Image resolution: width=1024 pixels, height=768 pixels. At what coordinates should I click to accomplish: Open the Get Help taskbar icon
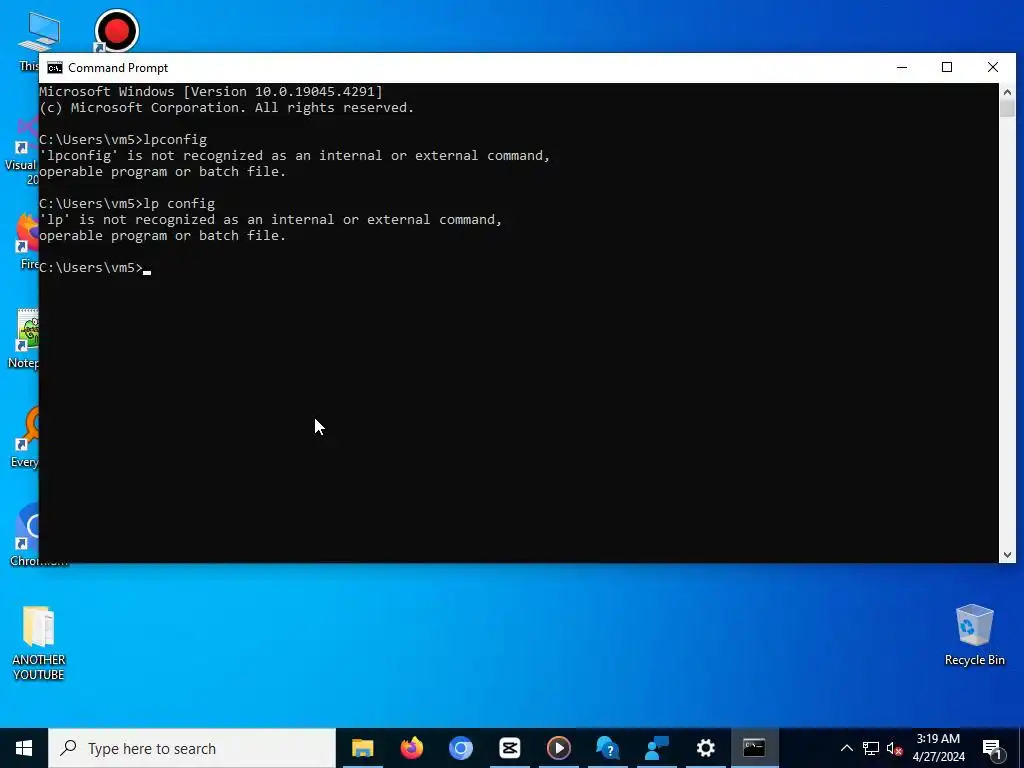(x=607, y=748)
